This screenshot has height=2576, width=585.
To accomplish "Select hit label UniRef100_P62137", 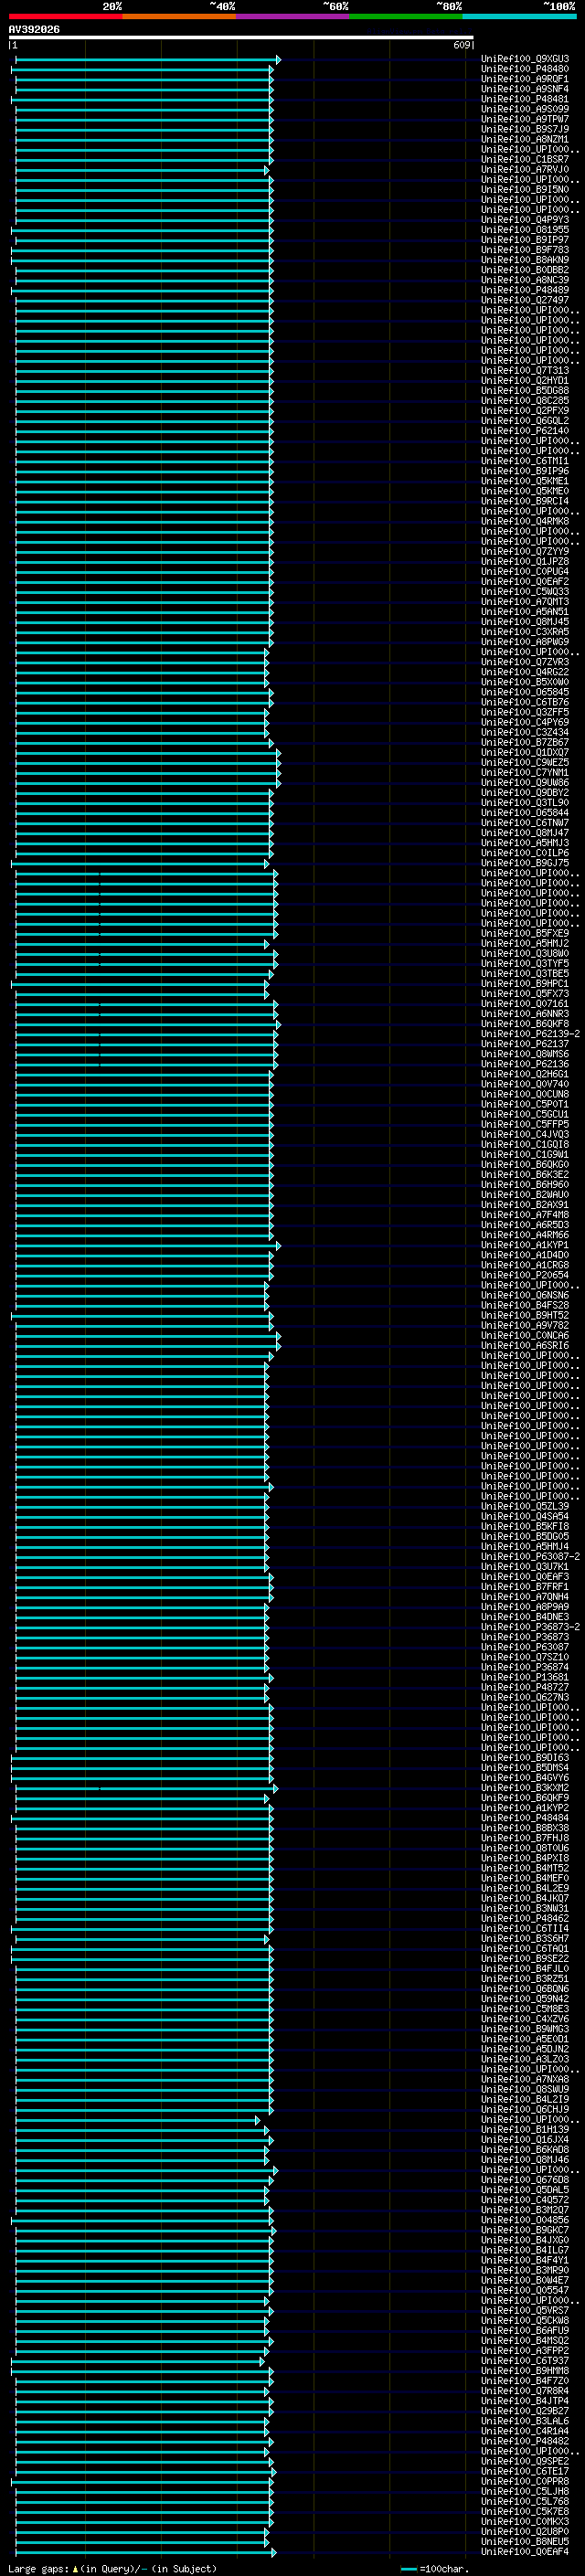I will [525, 1045].
